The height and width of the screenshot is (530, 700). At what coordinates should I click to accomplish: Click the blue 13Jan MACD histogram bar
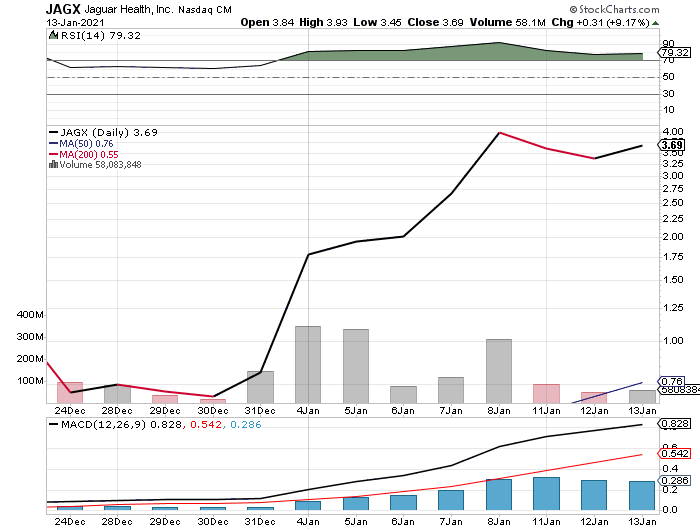point(642,496)
